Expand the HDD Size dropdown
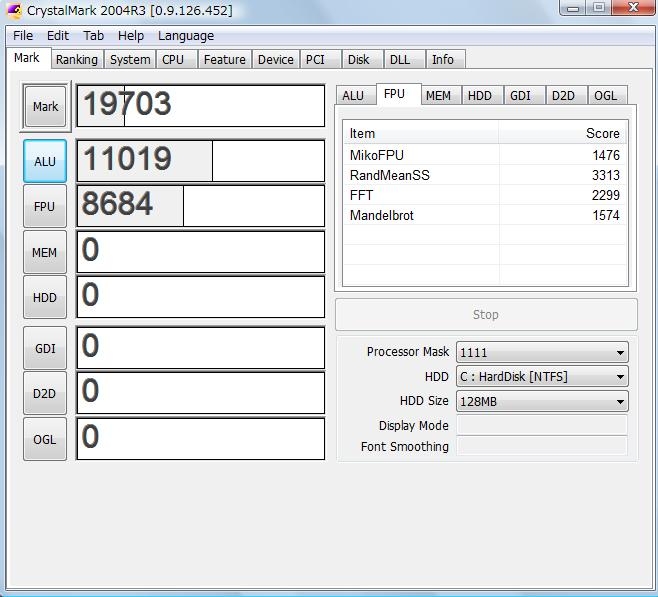This screenshot has height=597, width=658. coord(541,401)
